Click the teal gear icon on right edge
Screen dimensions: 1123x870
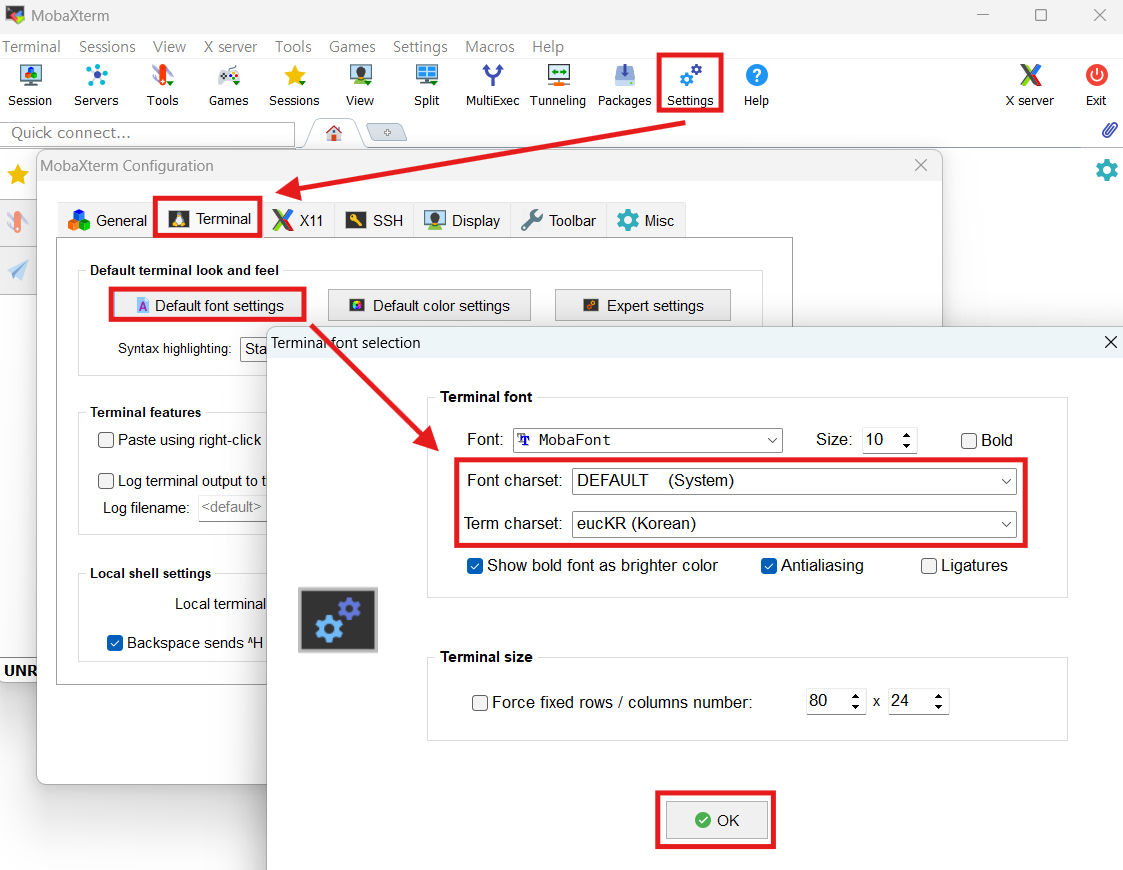pyautogui.click(x=1107, y=170)
